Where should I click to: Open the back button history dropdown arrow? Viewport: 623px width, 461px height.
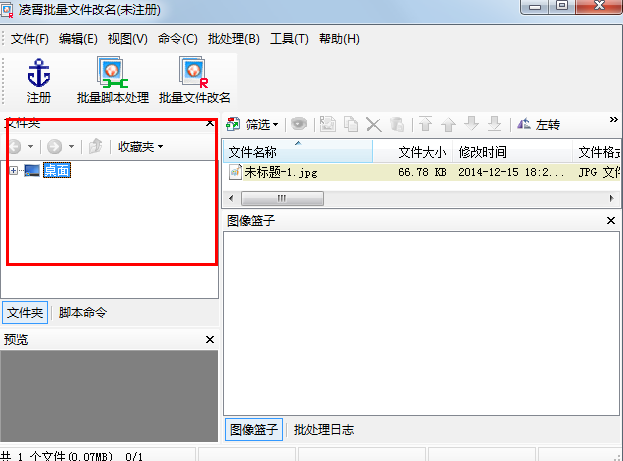pos(31,147)
